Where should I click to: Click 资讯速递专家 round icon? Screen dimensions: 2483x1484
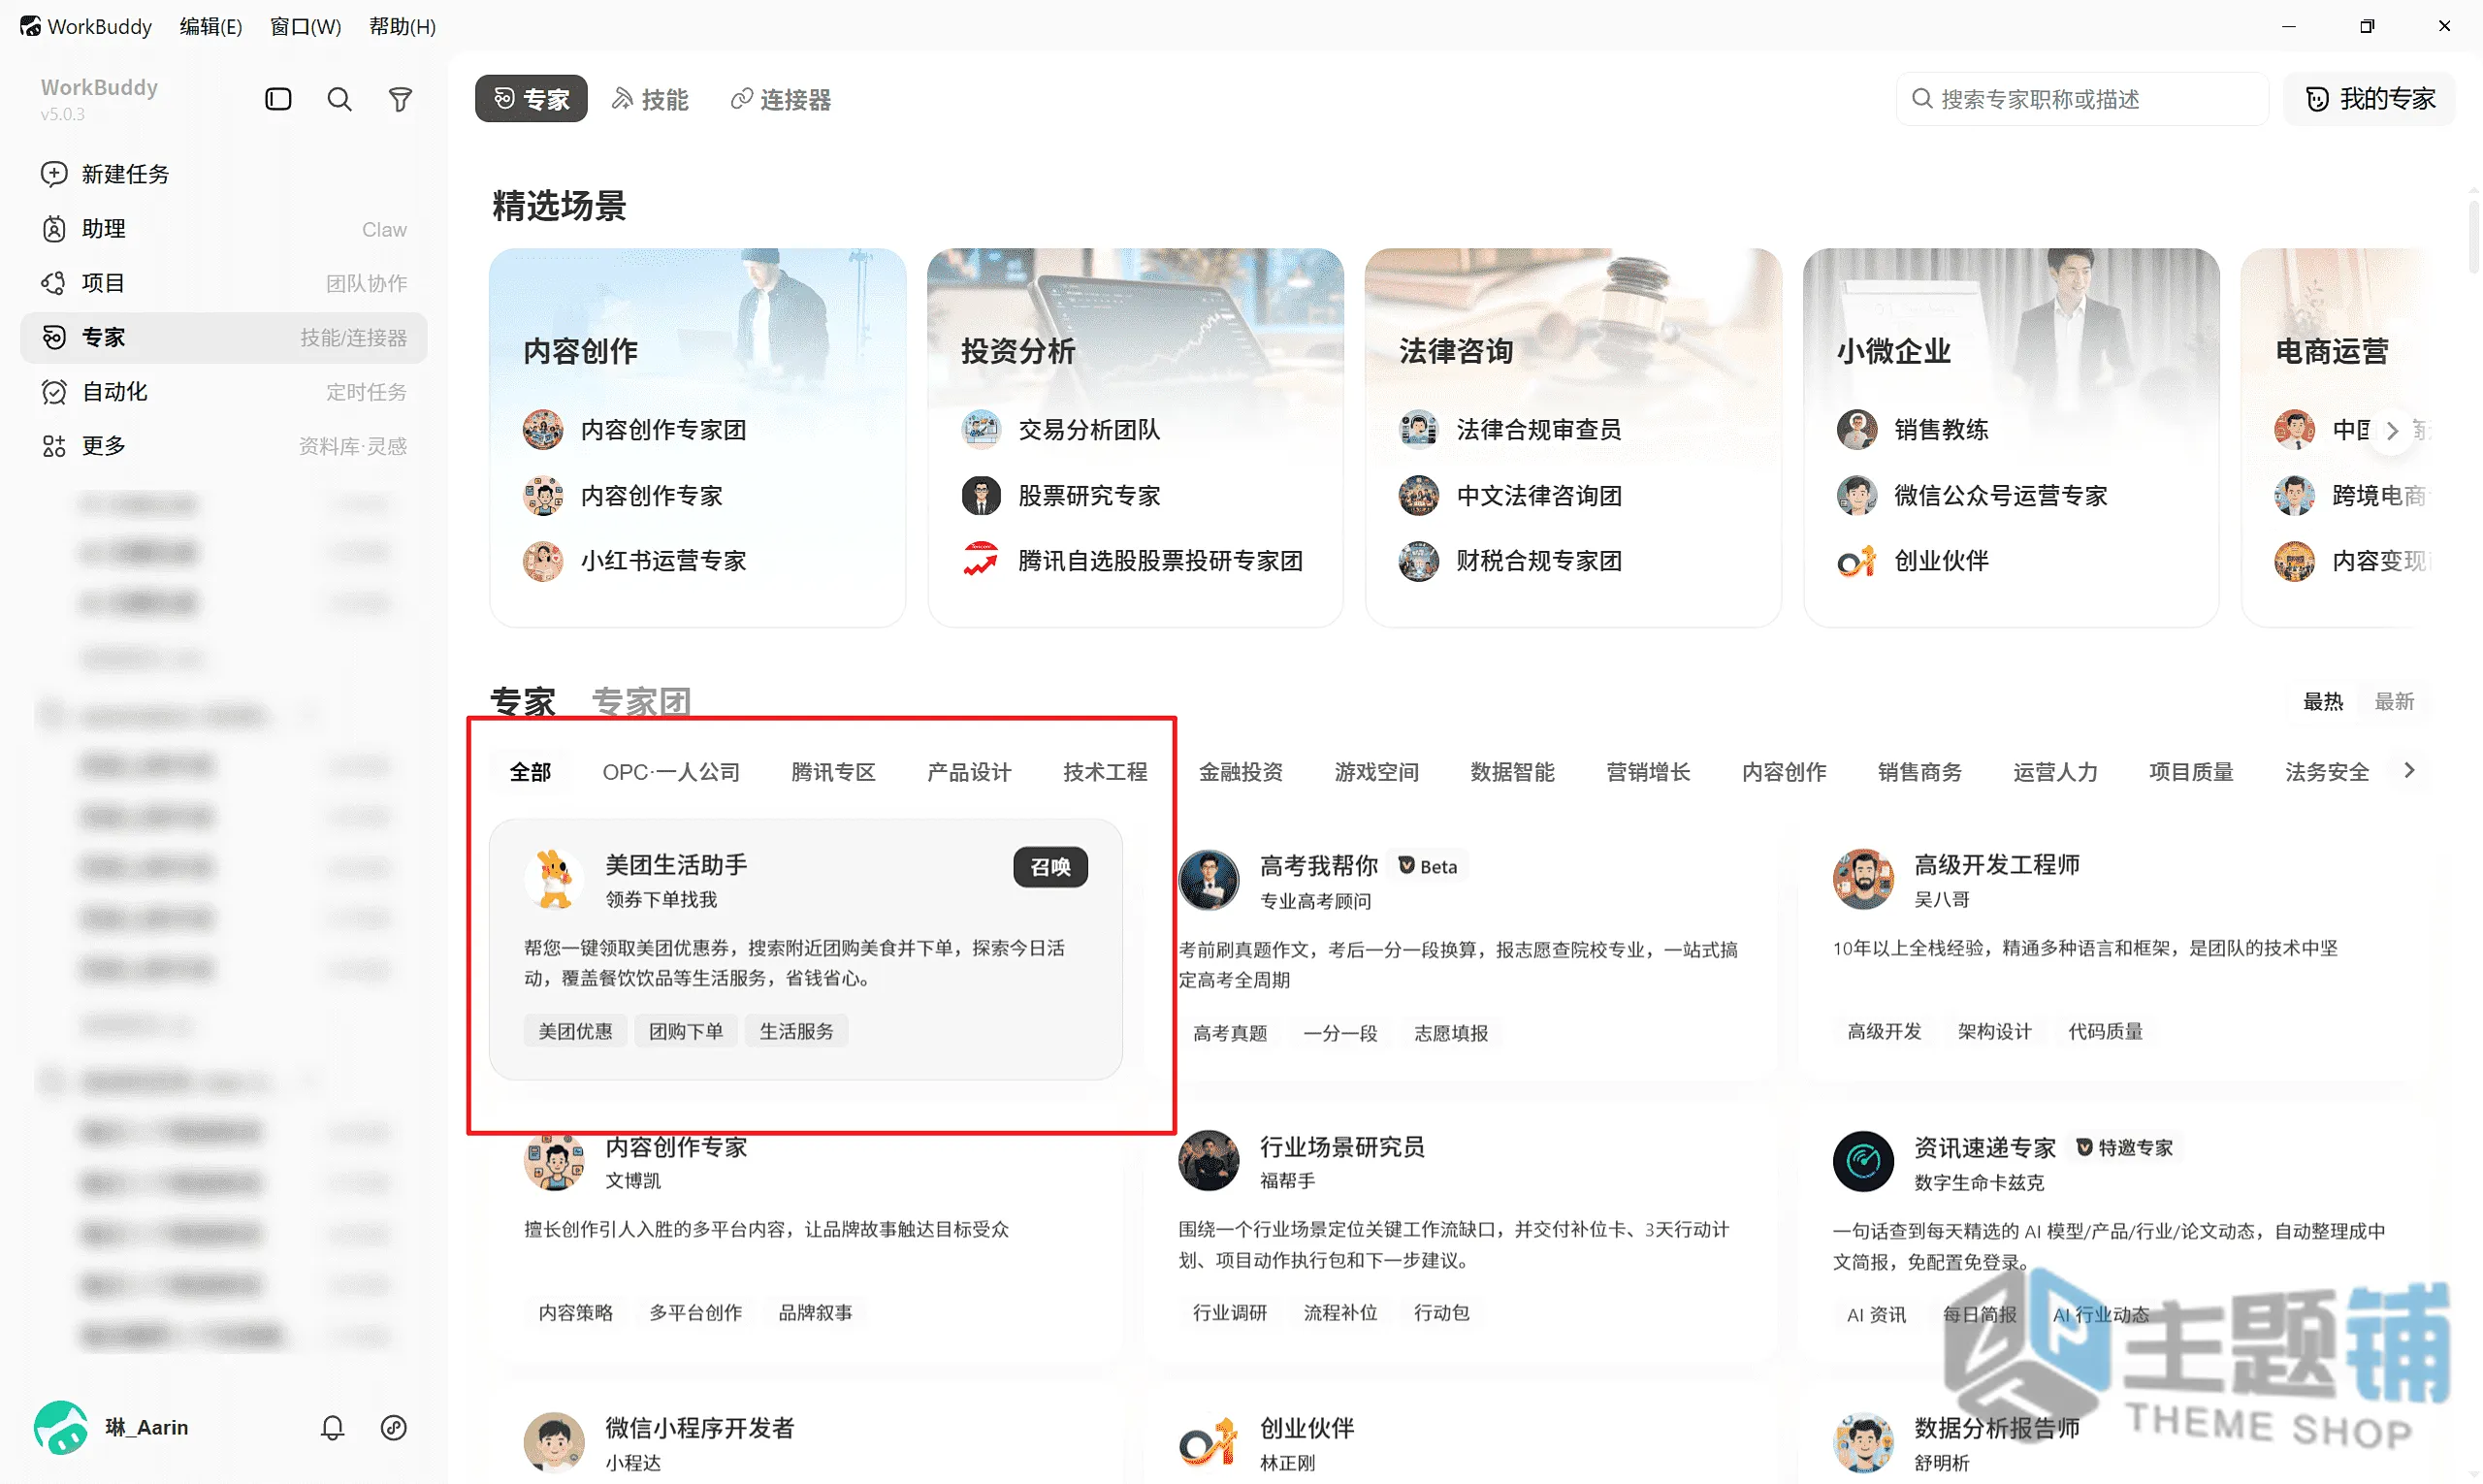tap(1863, 1162)
